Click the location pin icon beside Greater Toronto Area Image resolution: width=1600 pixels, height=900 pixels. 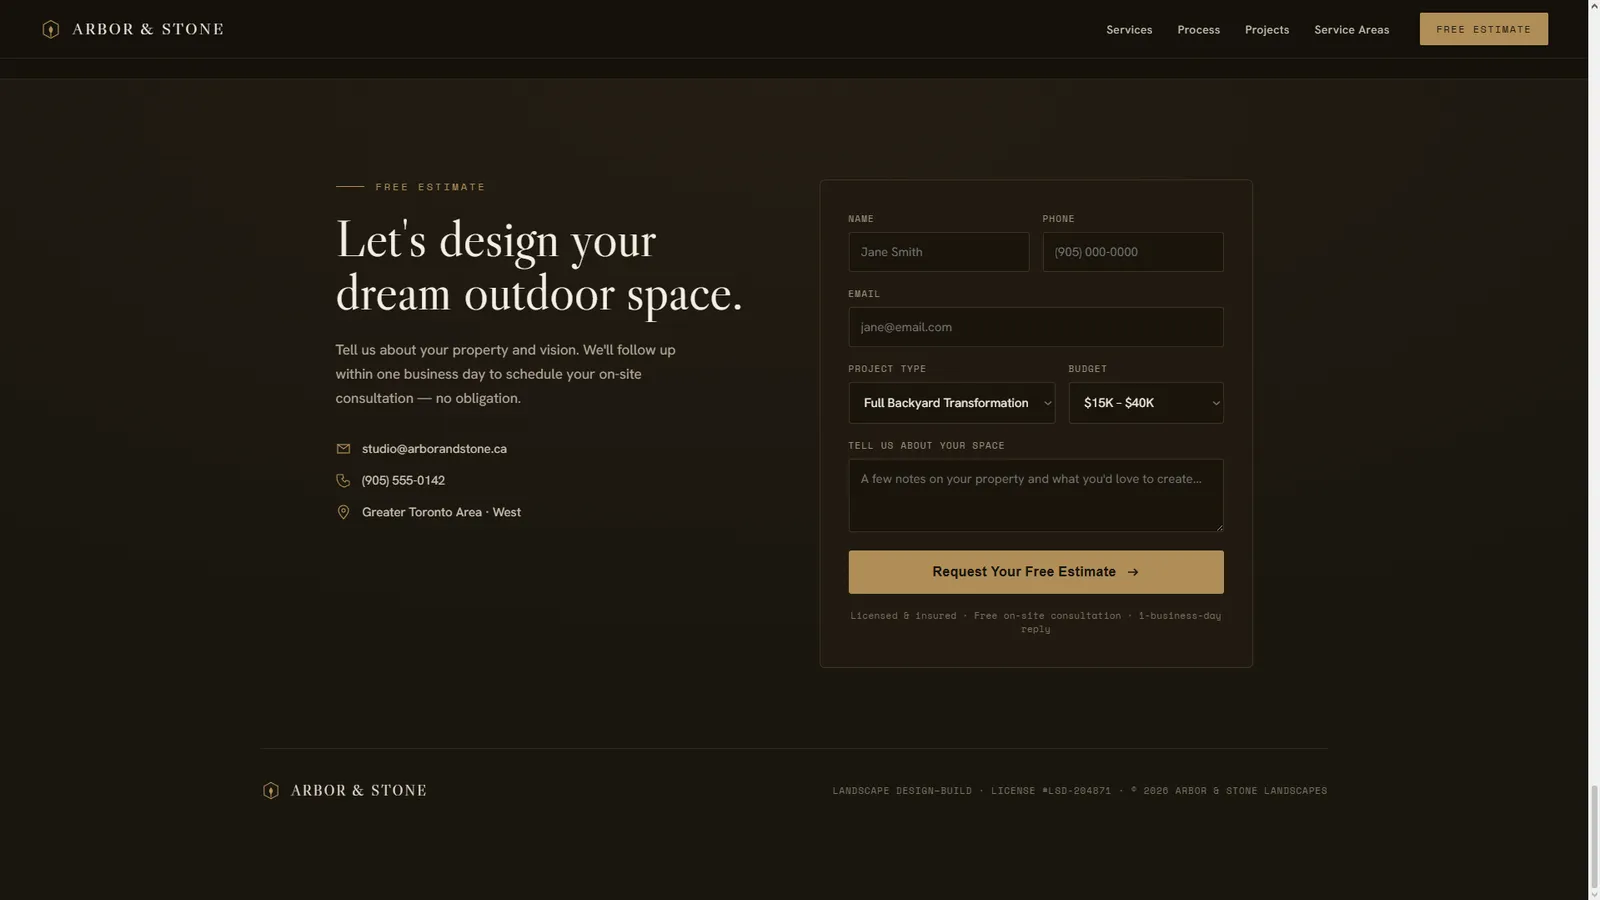(x=343, y=512)
